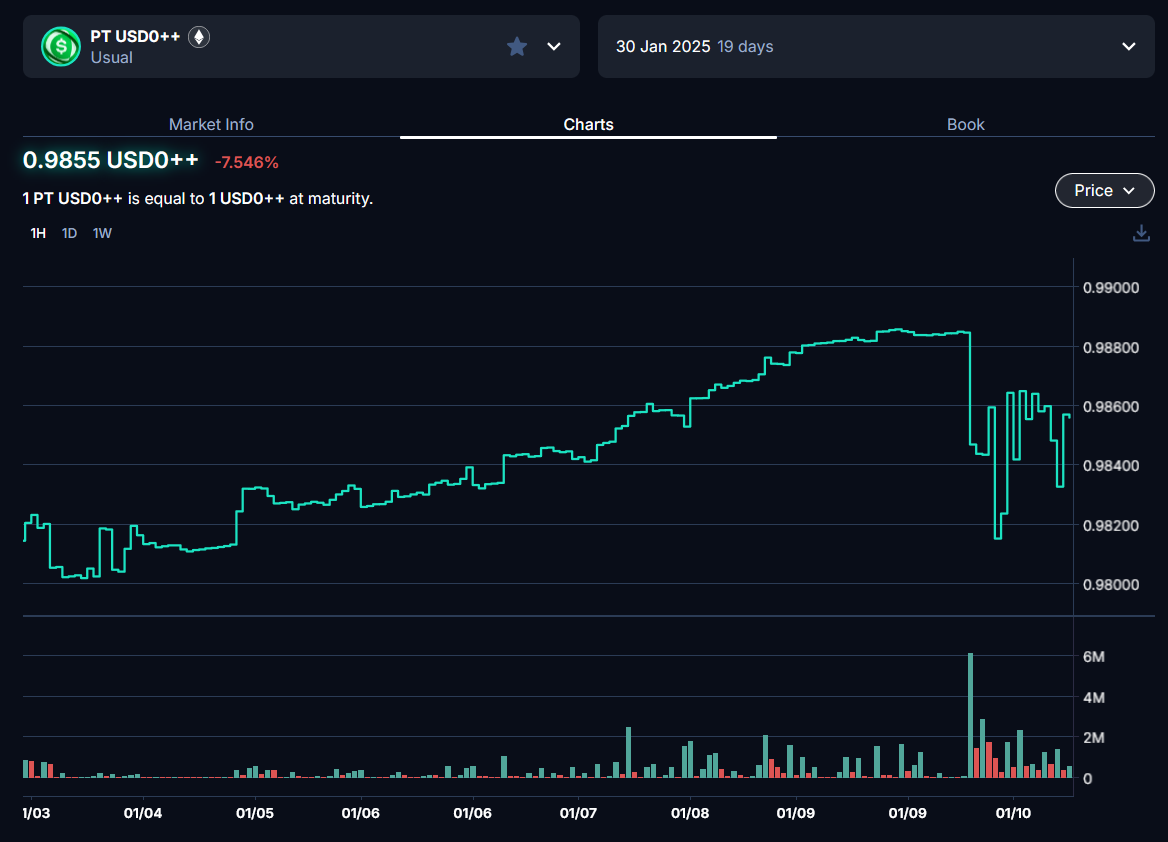
Task: Open the Book tab
Action: [x=965, y=124]
